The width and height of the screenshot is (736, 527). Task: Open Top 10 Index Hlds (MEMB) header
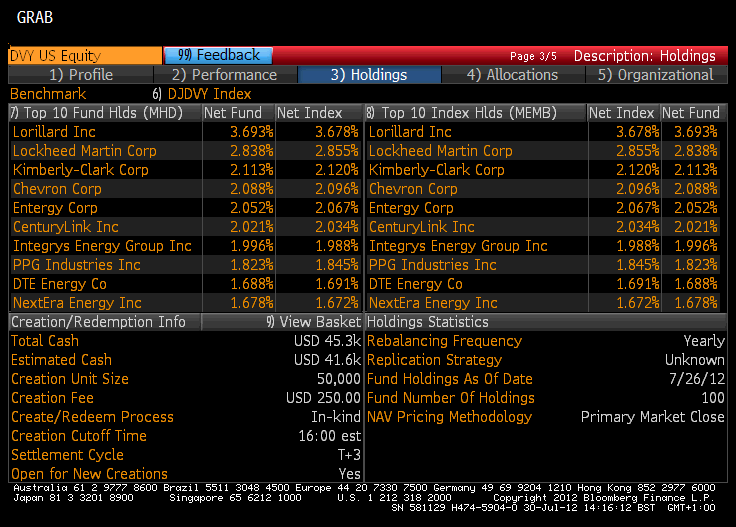[476, 113]
